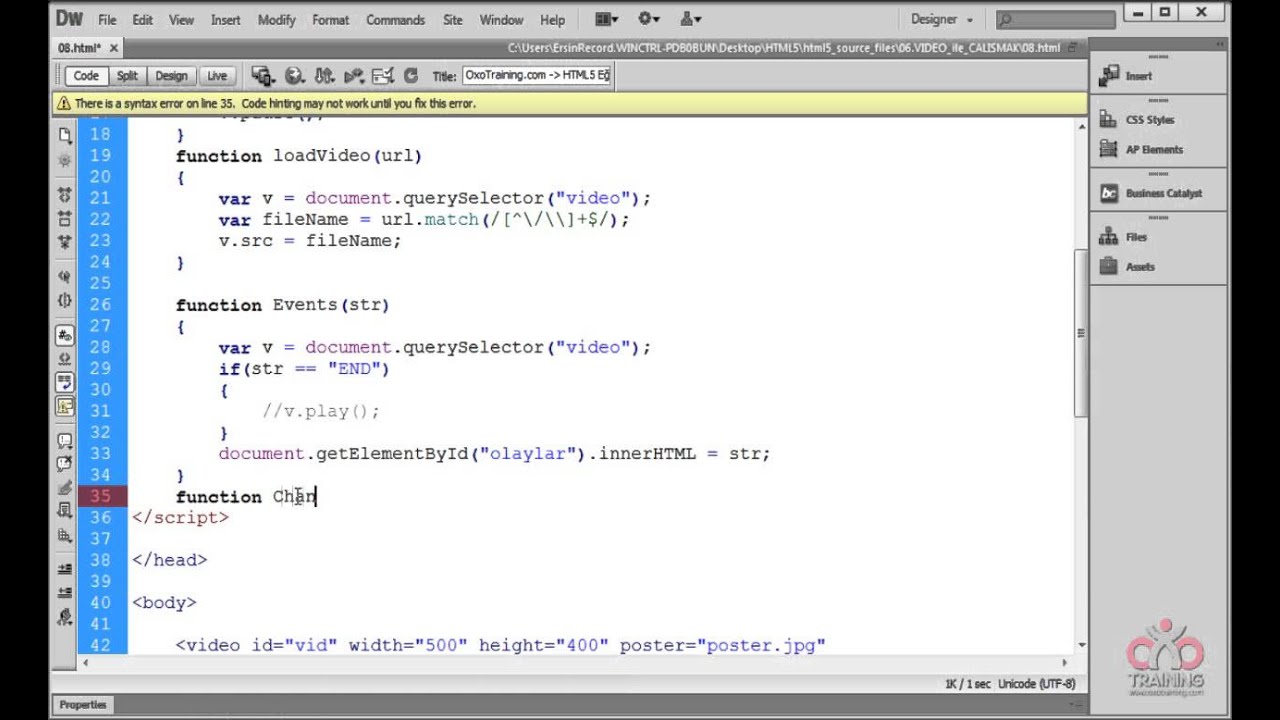Click Indent Code icon
1280x720 pixels.
coord(65,569)
